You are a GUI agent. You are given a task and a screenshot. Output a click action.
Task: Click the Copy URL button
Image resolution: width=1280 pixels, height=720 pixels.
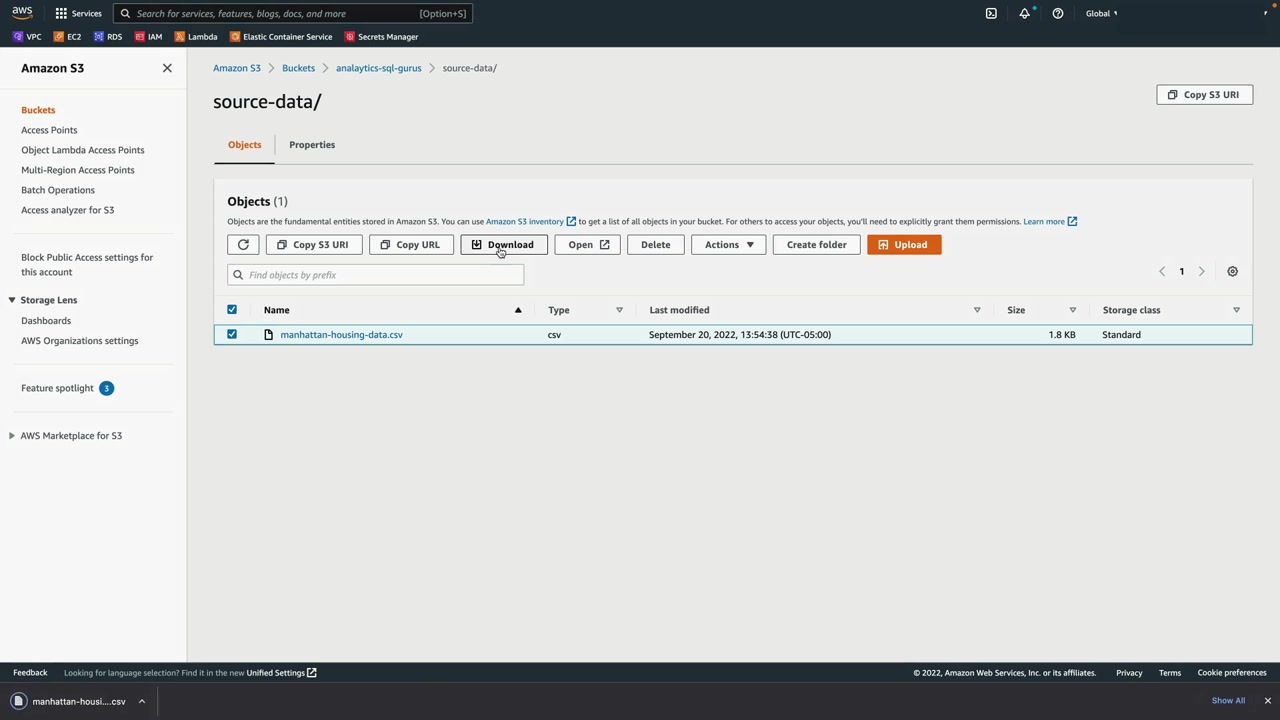(x=411, y=245)
